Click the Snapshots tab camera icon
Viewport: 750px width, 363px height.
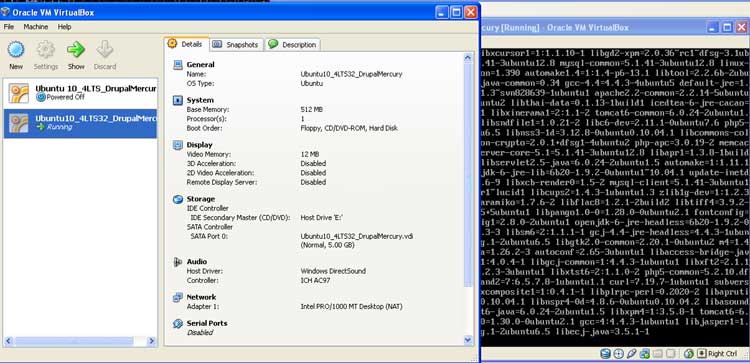pyautogui.click(x=217, y=44)
